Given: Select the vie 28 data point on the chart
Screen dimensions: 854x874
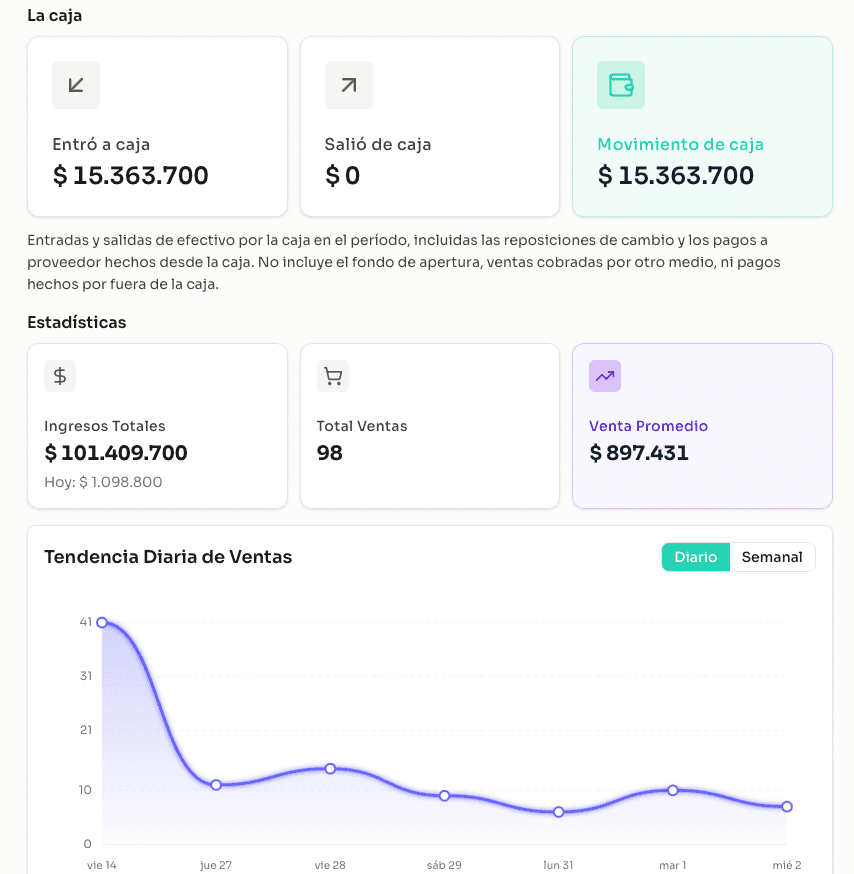Looking at the screenshot, I should tap(330, 769).
